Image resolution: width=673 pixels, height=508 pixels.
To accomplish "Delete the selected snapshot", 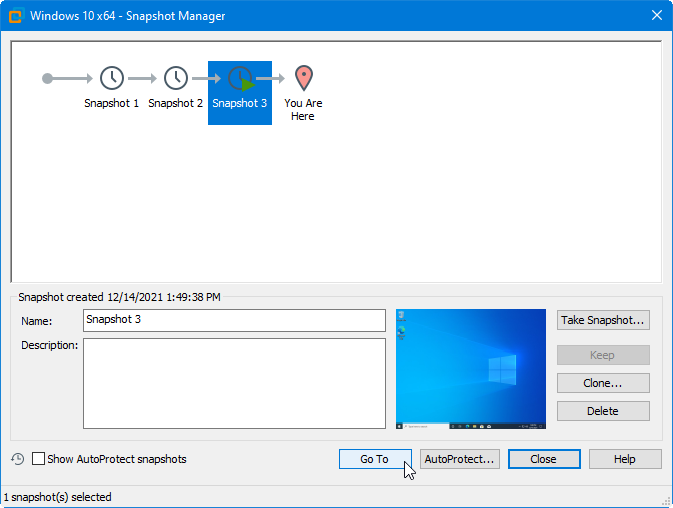I will pos(603,411).
